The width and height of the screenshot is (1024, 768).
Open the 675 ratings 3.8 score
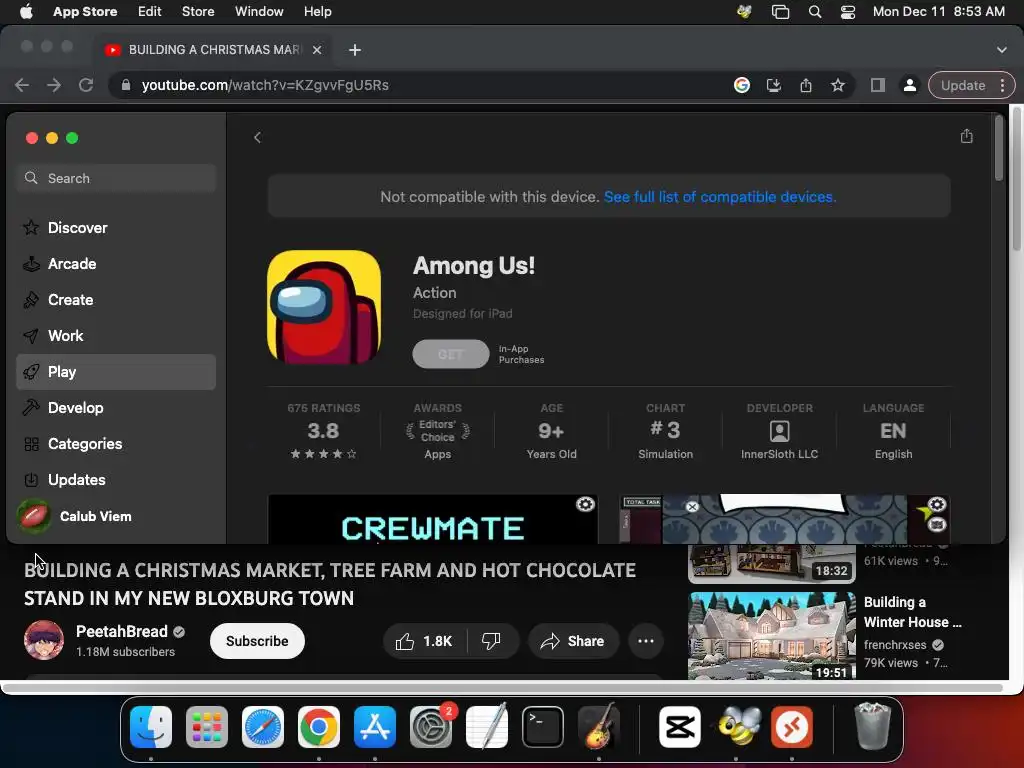[323, 431]
